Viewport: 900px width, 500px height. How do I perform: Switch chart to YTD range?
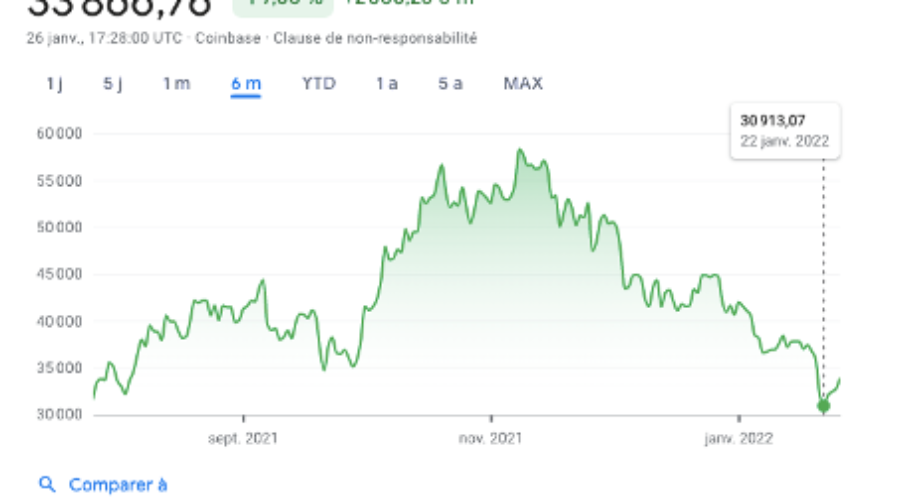(319, 84)
